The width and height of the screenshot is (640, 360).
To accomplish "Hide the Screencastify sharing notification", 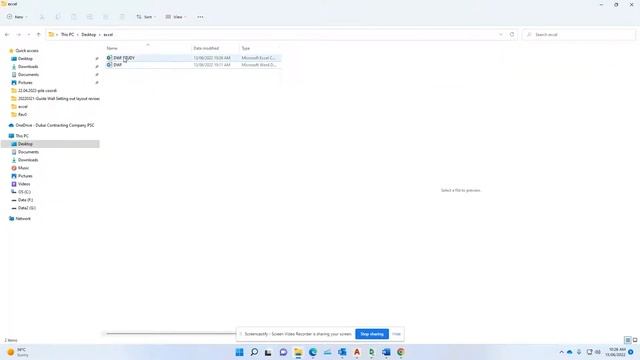I will tap(396, 334).
